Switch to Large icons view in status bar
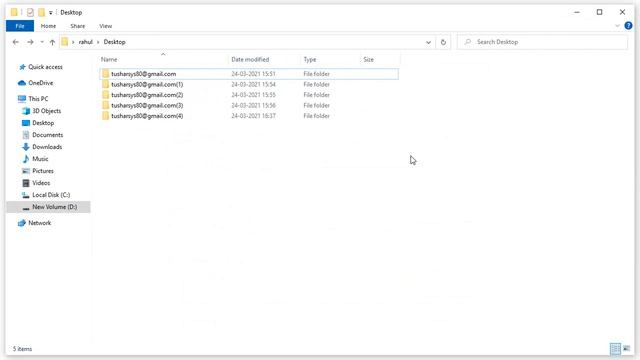This screenshot has width=640, height=360. click(627, 349)
